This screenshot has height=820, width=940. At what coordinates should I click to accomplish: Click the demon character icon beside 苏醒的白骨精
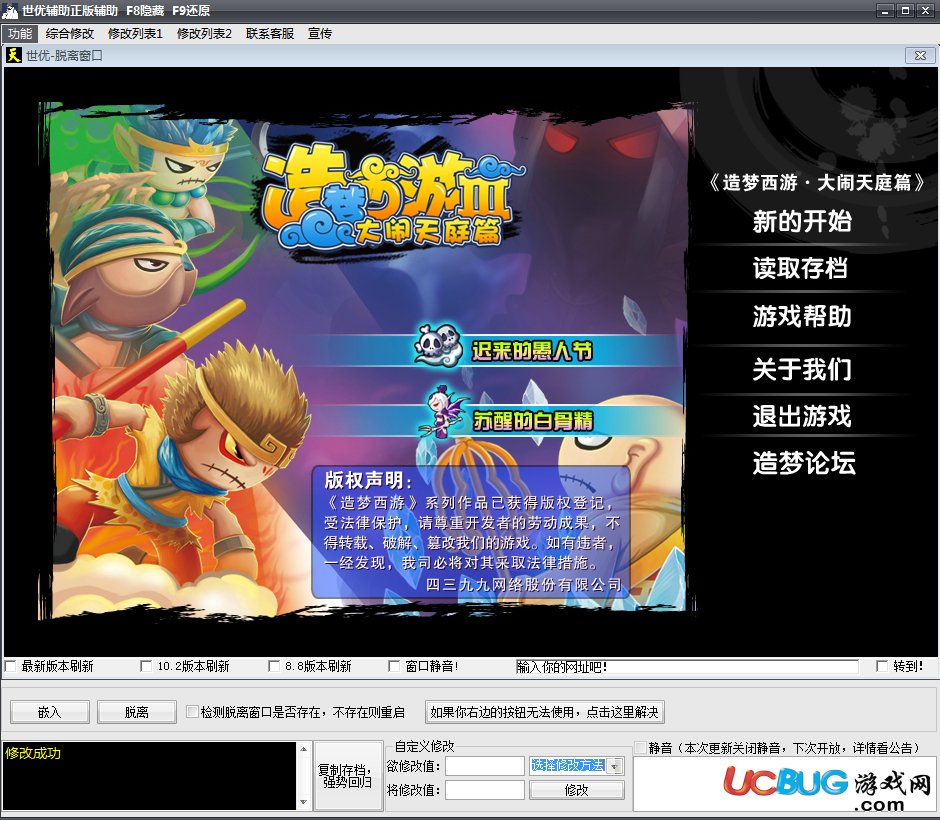(445, 412)
